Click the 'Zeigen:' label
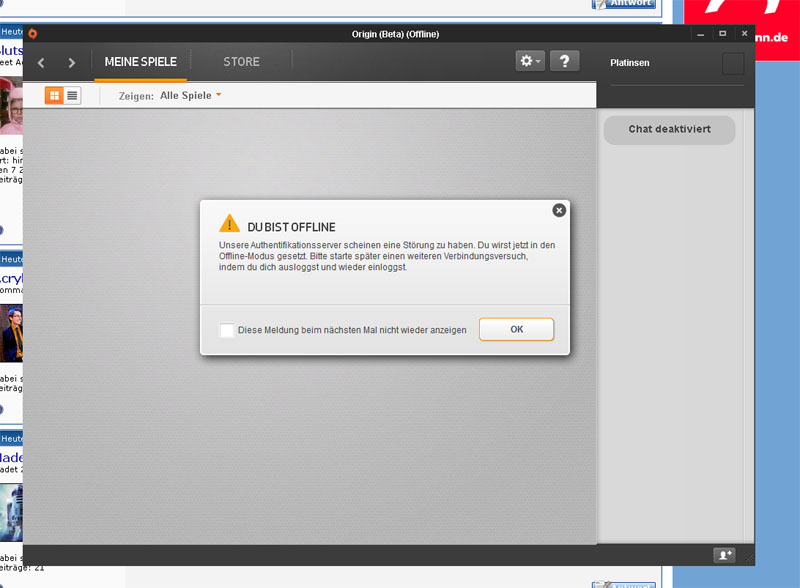This screenshot has width=800, height=588. (x=136, y=96)
